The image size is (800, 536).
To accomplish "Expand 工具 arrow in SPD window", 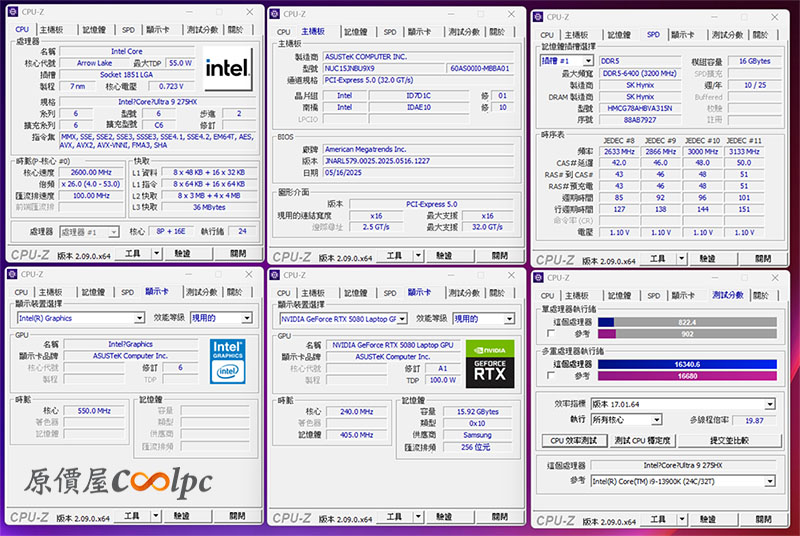I will pyautogui.click(x=682, y=259).
